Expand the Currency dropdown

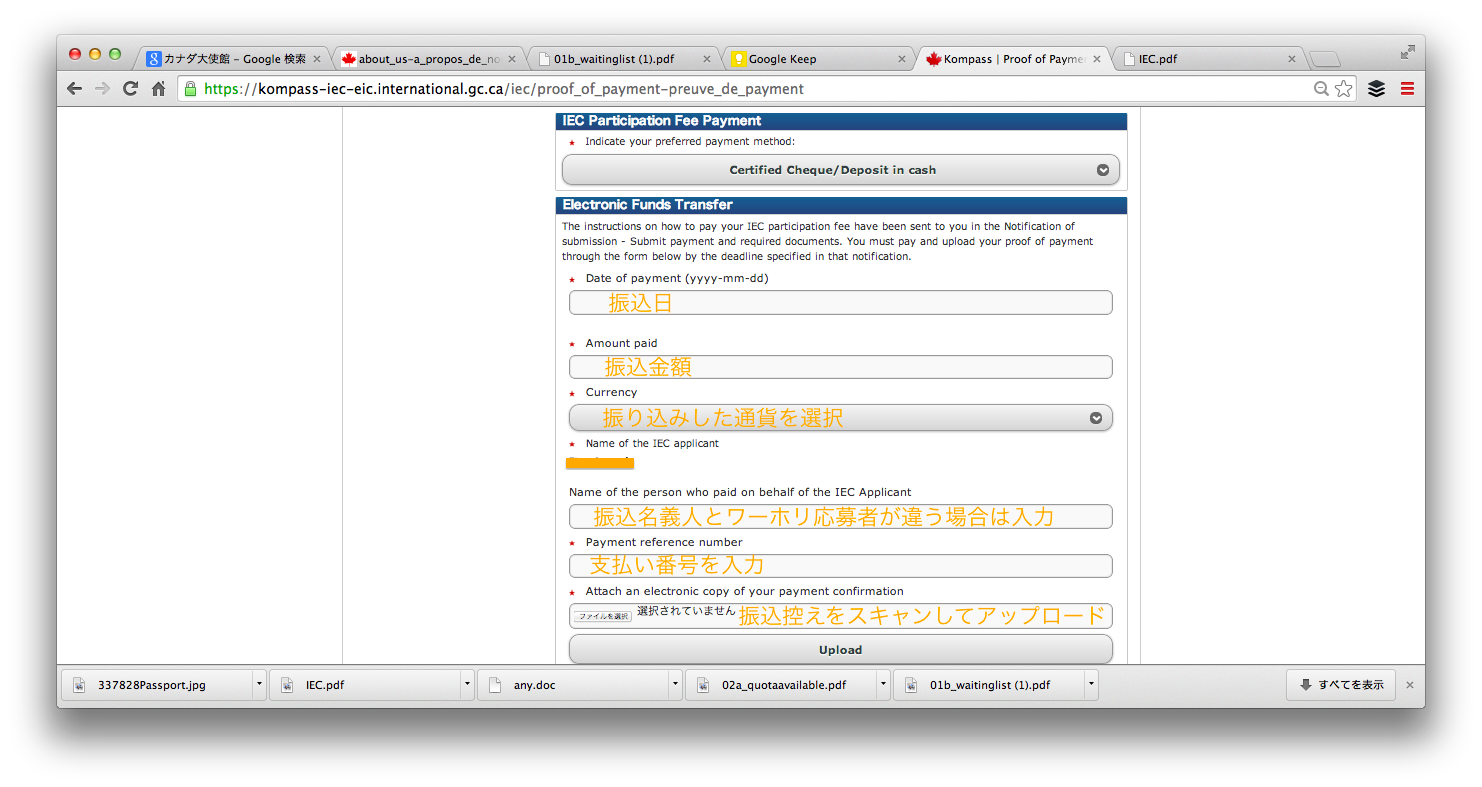coord(840,418)
